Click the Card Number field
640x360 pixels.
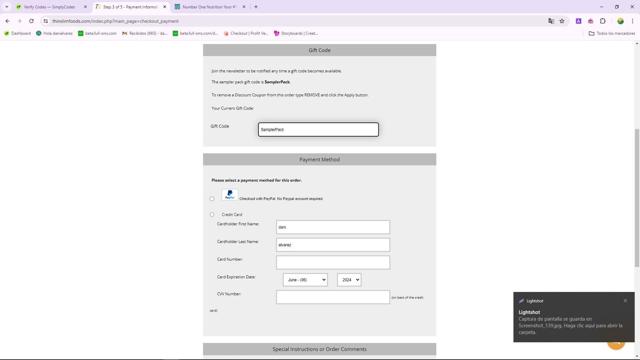pos(333,262)
